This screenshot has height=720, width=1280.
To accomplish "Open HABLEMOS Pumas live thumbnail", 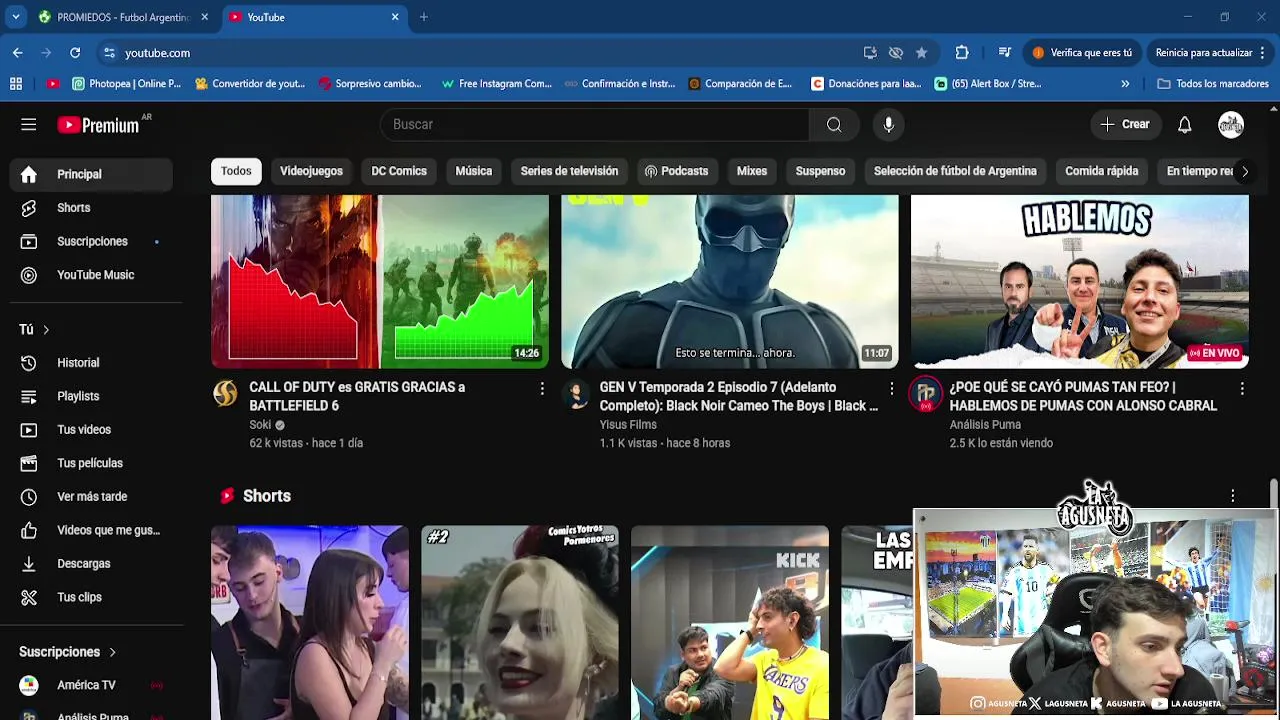I will coord(1080,282).
